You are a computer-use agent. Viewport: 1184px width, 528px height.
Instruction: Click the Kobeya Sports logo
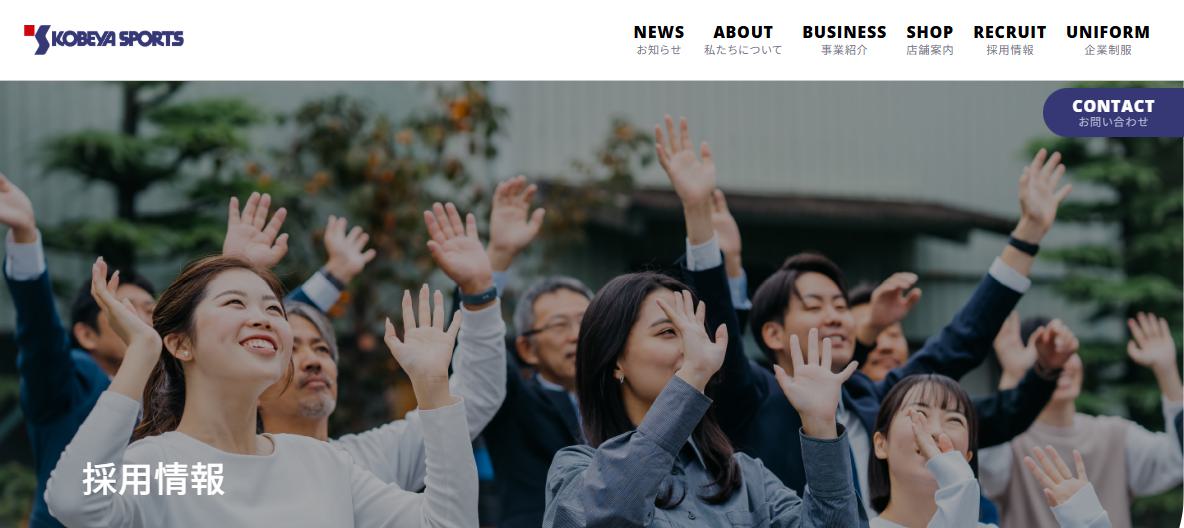coord(103,39)
